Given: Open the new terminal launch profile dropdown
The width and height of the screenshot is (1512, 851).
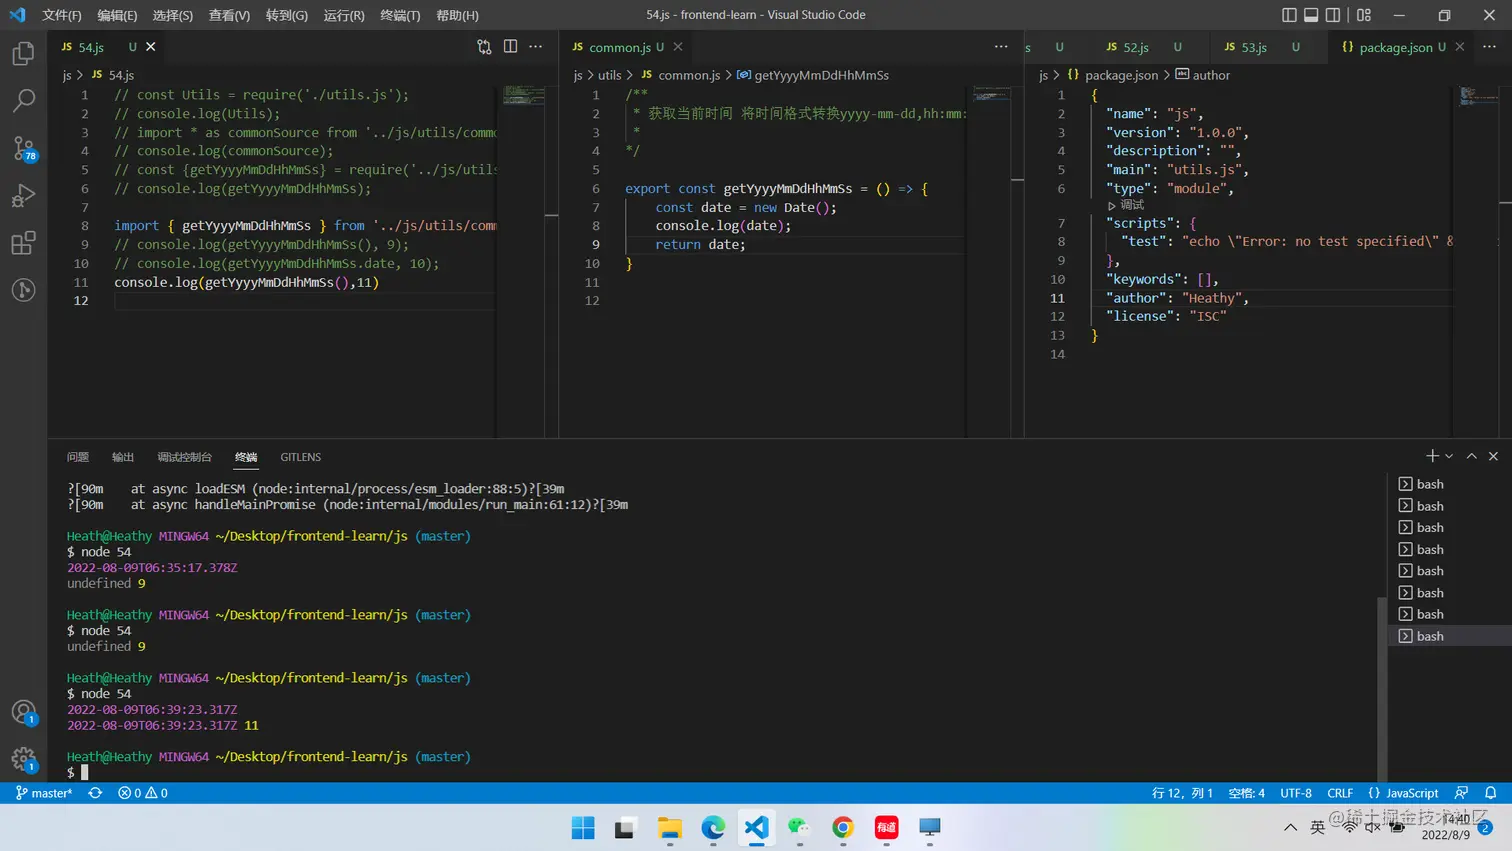Looking at the screenshot, I should click(x=1449, y=456).
